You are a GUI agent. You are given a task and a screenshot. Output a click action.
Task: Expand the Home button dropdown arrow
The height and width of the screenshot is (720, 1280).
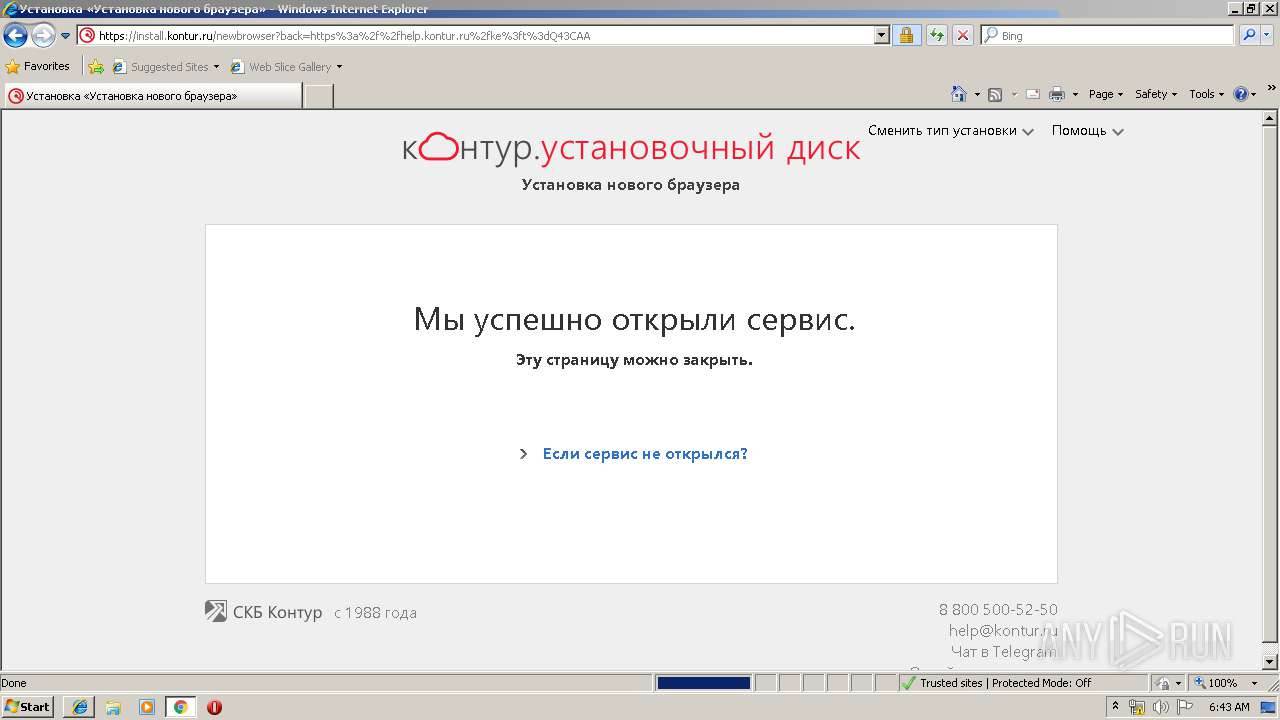point(977,94)
